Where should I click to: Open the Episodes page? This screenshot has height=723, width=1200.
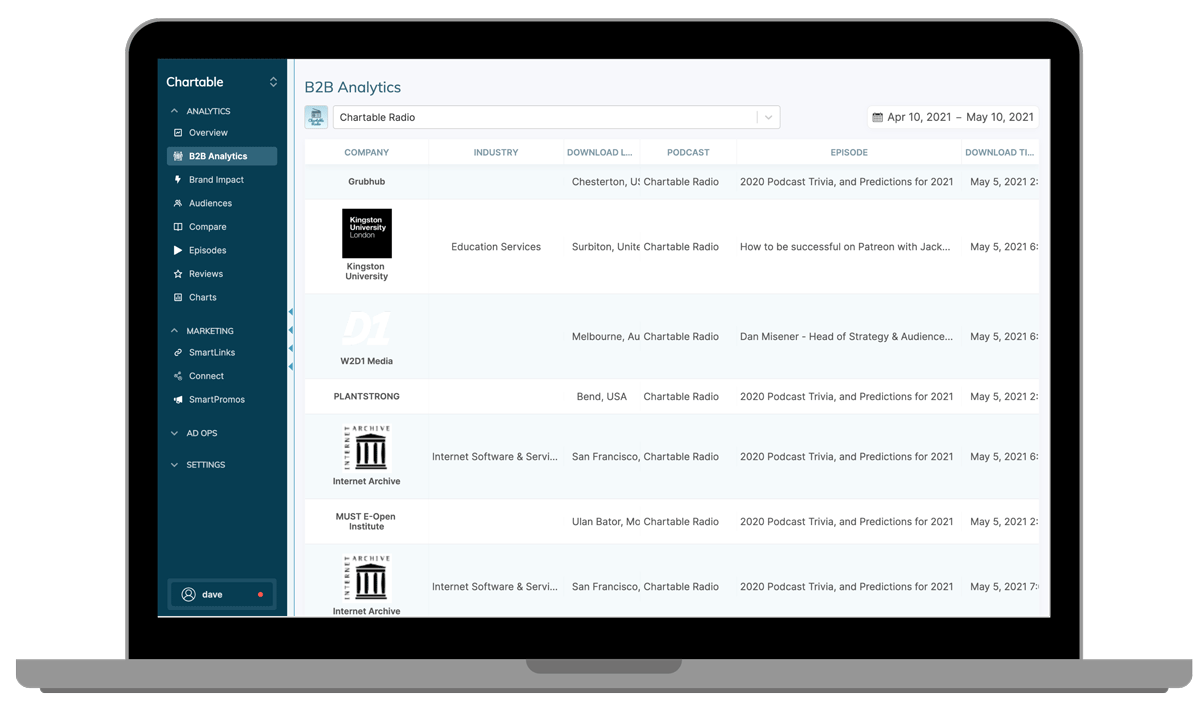pos(207,250)
